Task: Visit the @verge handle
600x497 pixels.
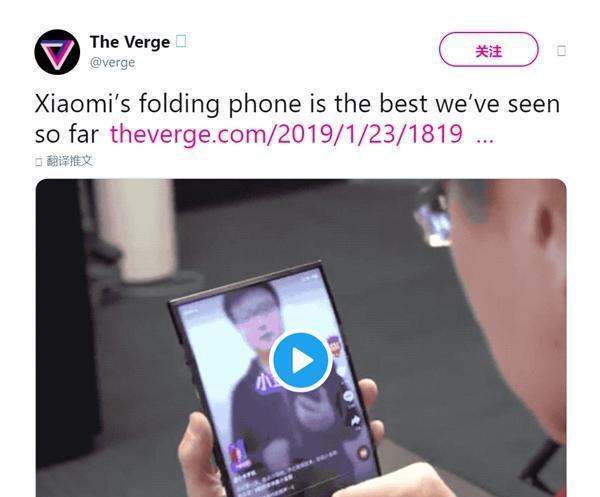Action: pyautogui.click(x=112, y=62)
